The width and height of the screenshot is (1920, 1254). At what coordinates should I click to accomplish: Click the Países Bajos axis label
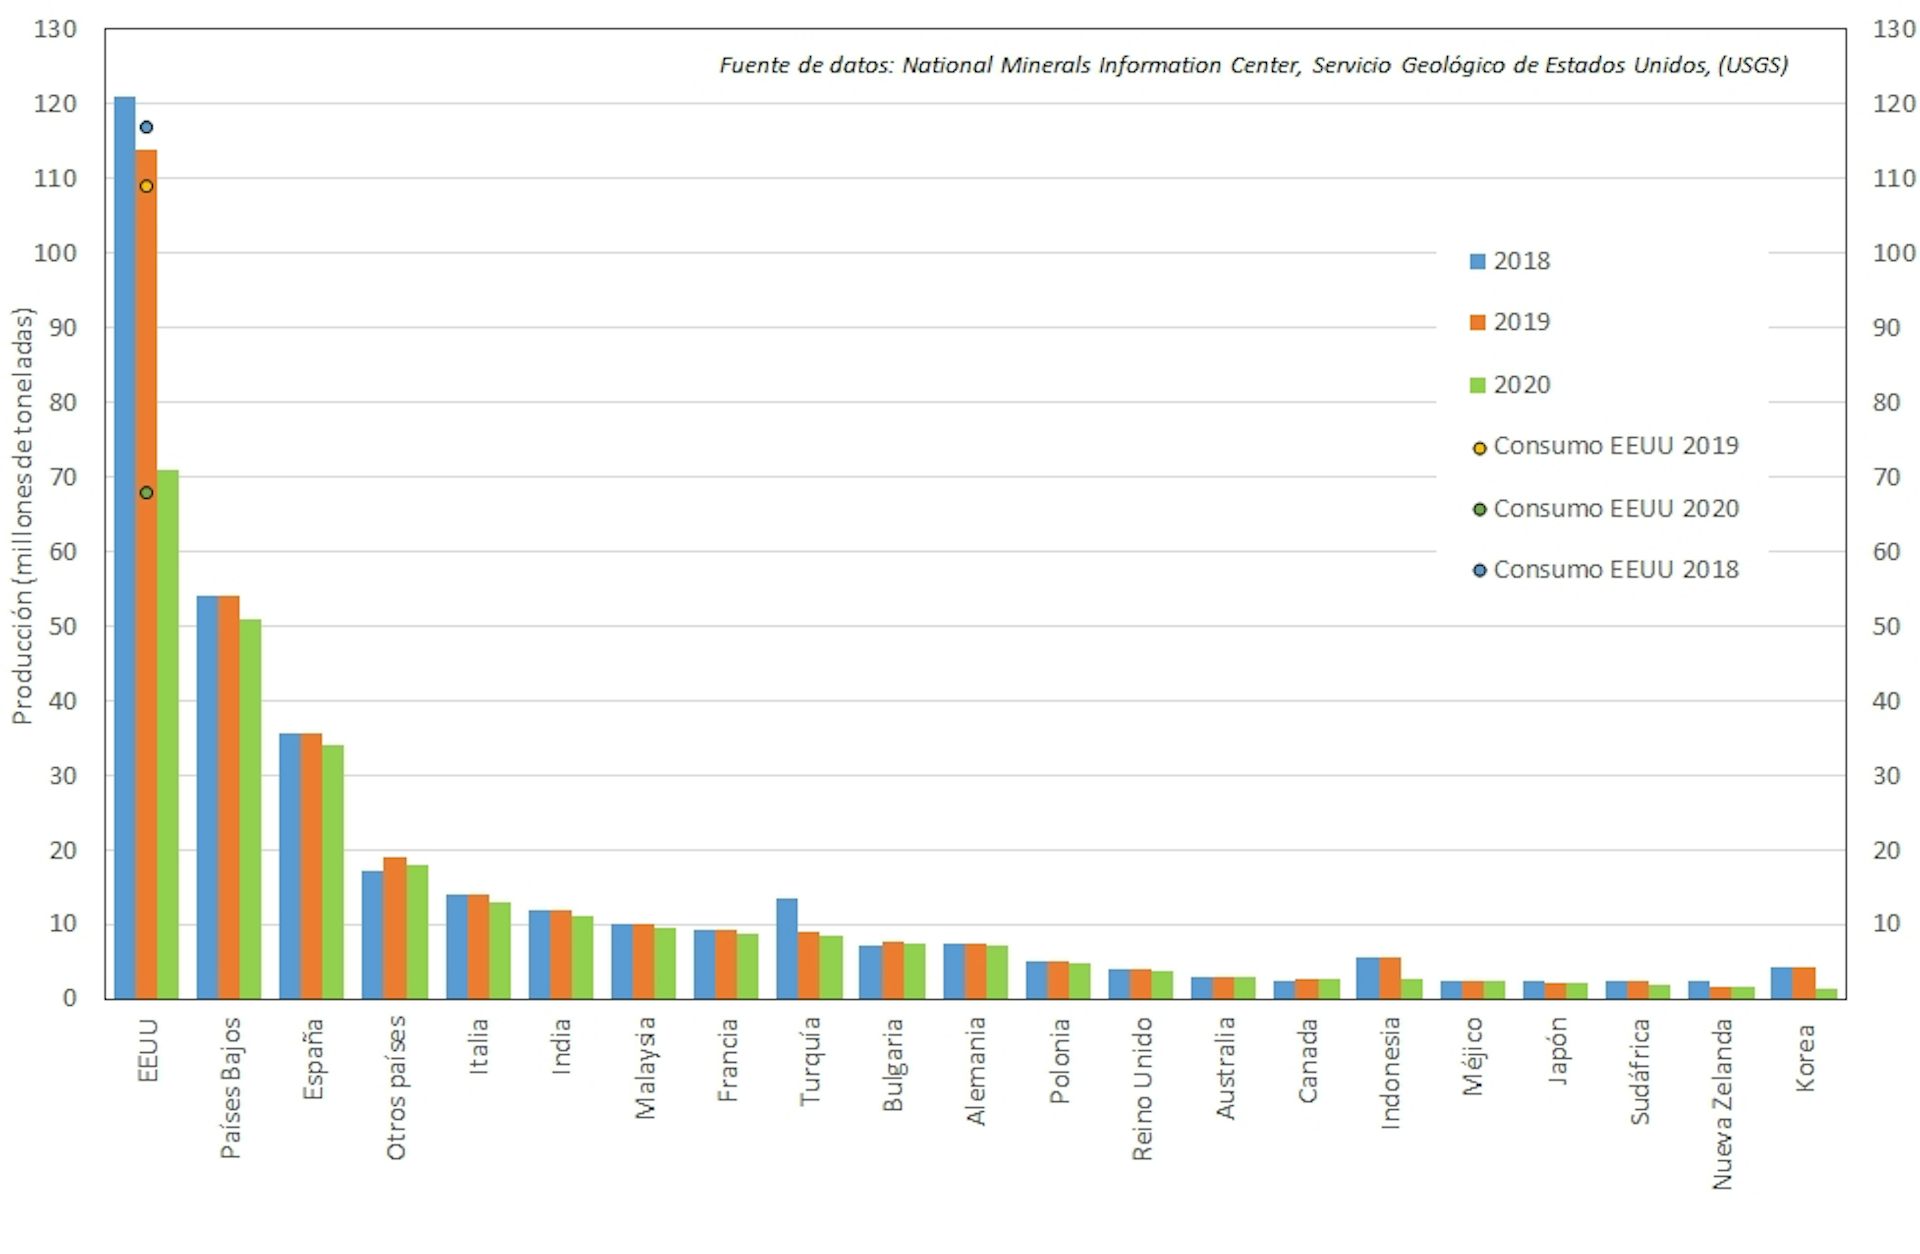[x=231, y=1088]
